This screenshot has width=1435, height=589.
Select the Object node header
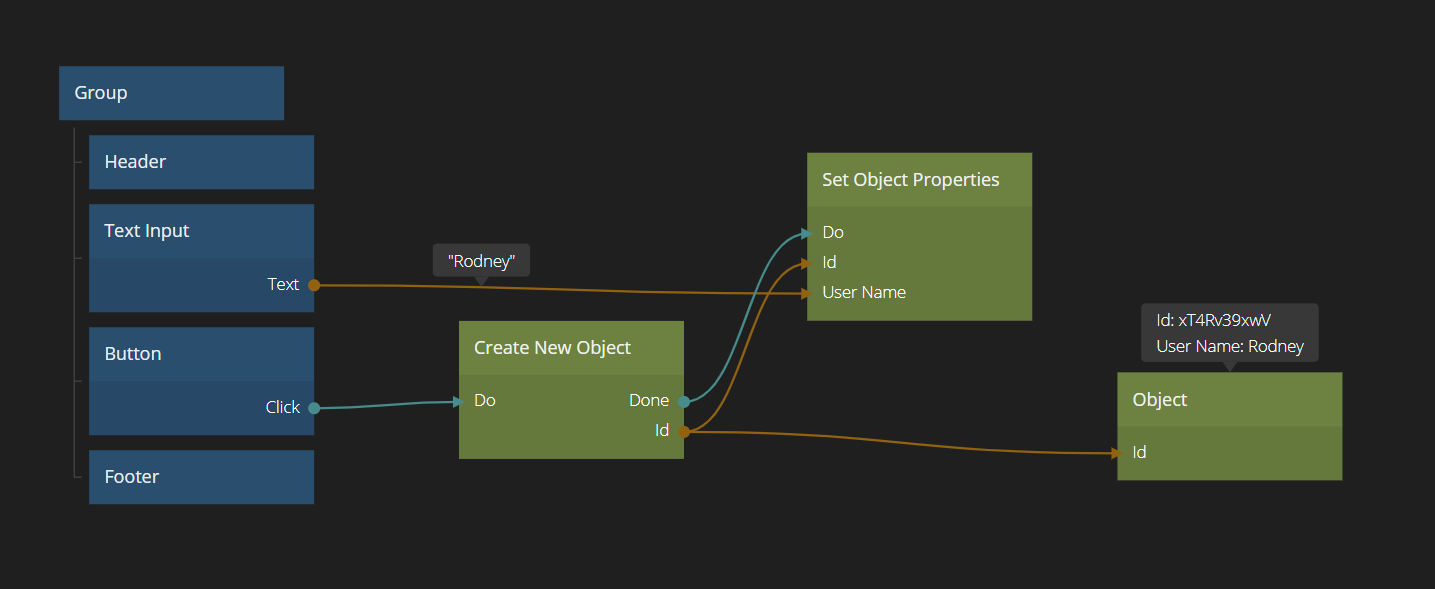pyautogui.click(x=1229, y=400)
